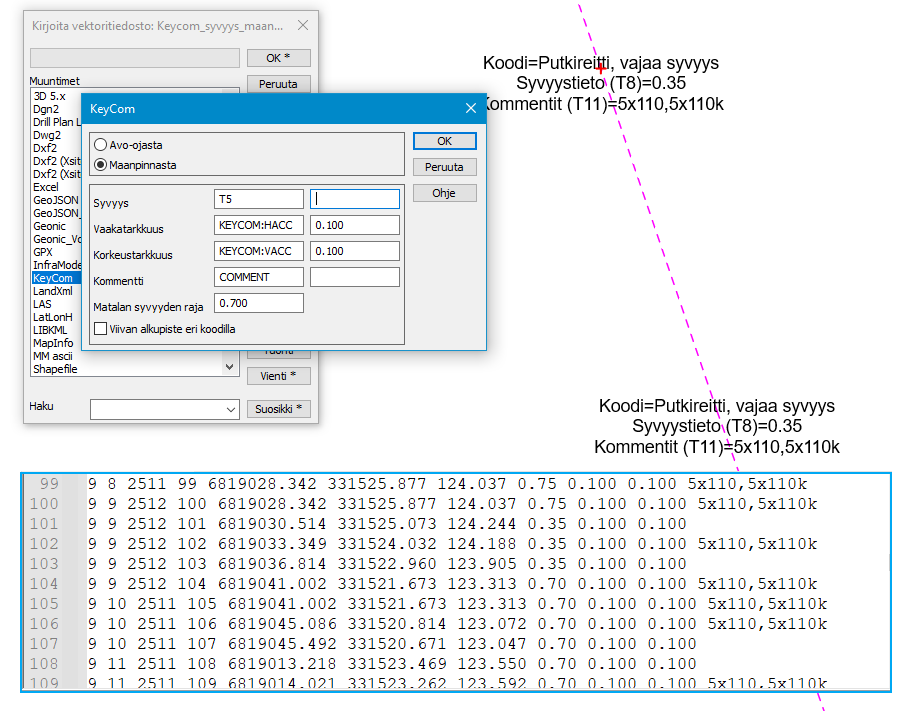Click the Suosikki * favorite button

pyautogui.click(x=278, y=409)
